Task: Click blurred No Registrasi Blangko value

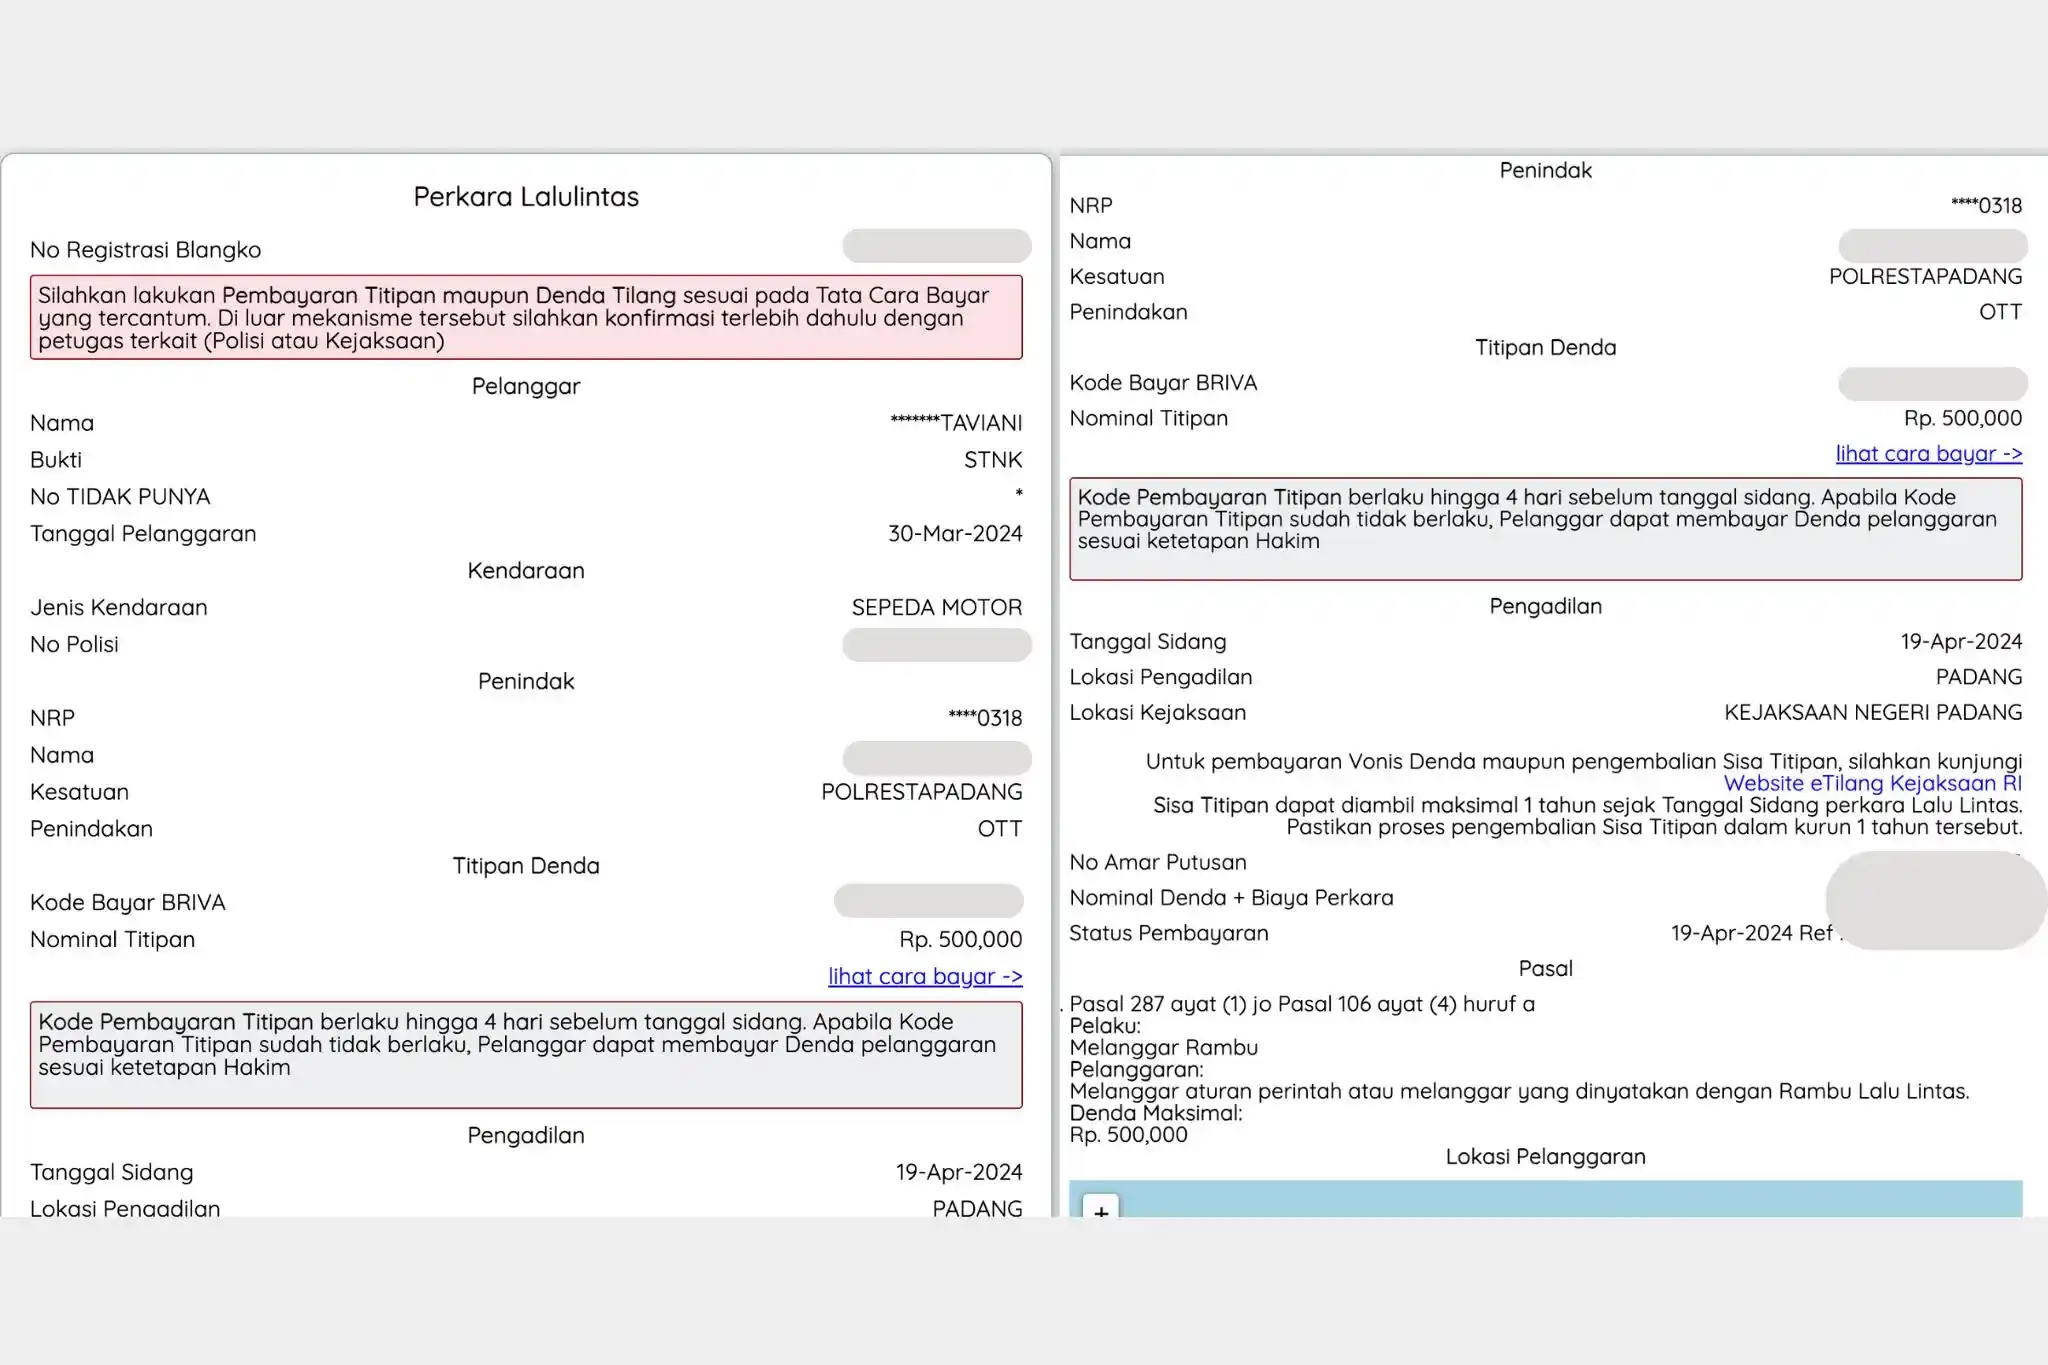Action: tap(936, 246)
